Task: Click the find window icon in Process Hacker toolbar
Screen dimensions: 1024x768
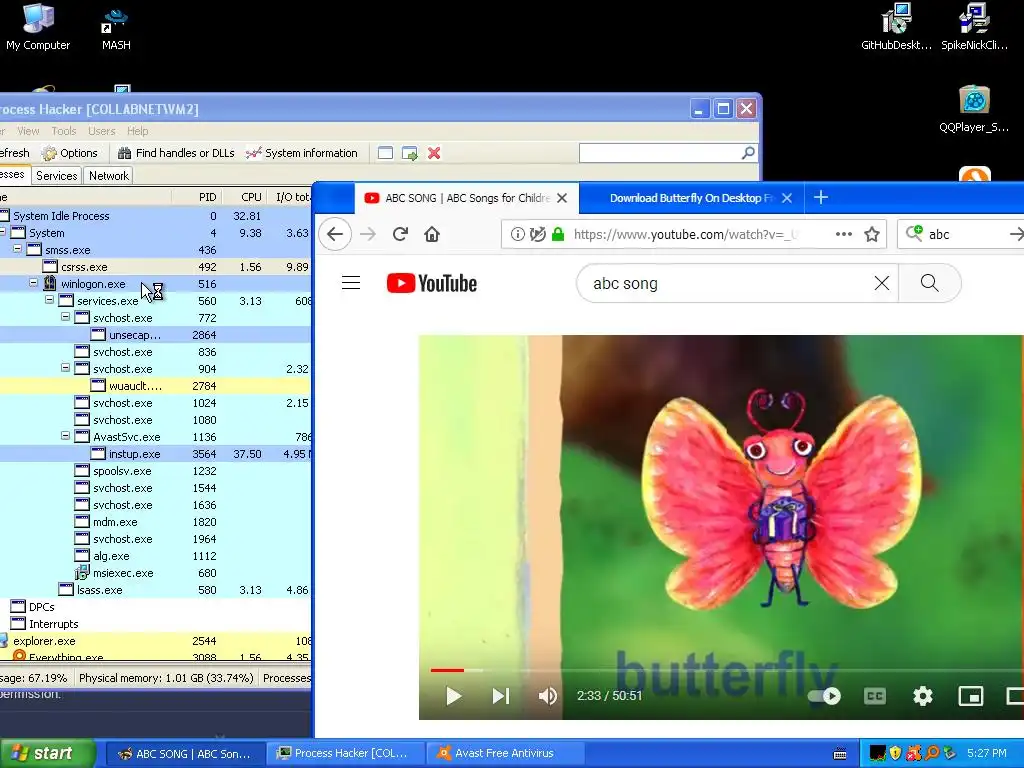Action: (x=385, y=153)
